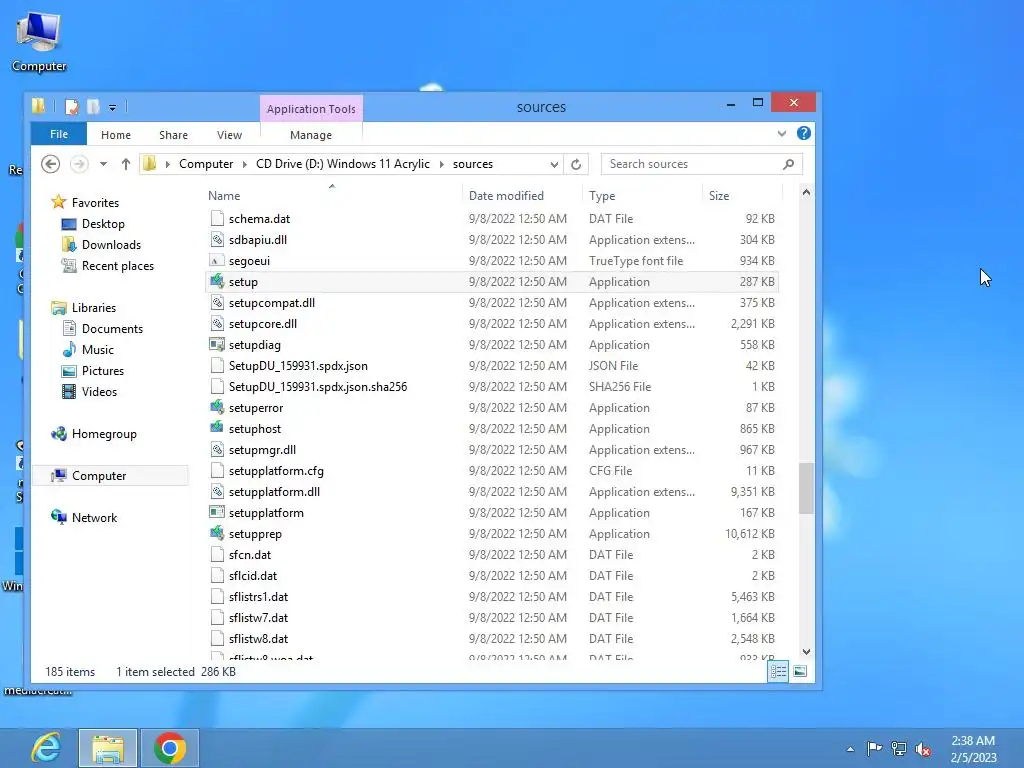Click the Properties quick access toolbar icon

[x=72, y=106]
